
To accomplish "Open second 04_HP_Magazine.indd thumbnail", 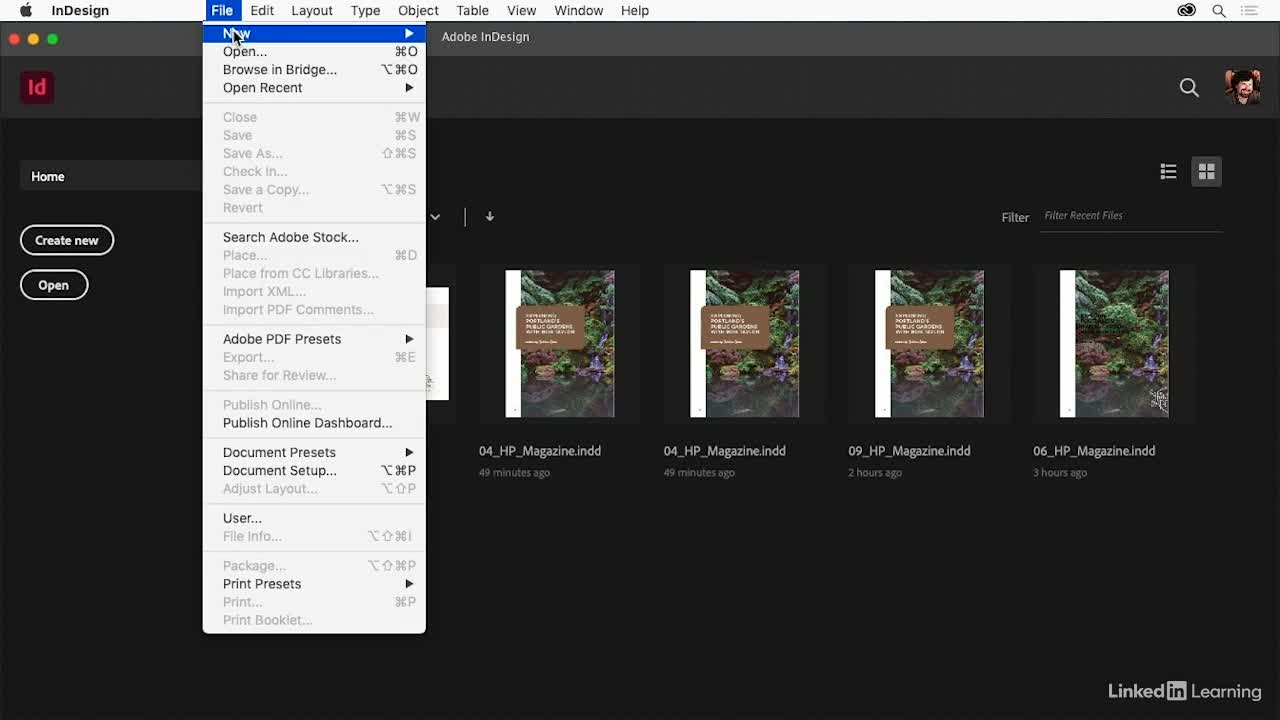I will coord(745,343).
